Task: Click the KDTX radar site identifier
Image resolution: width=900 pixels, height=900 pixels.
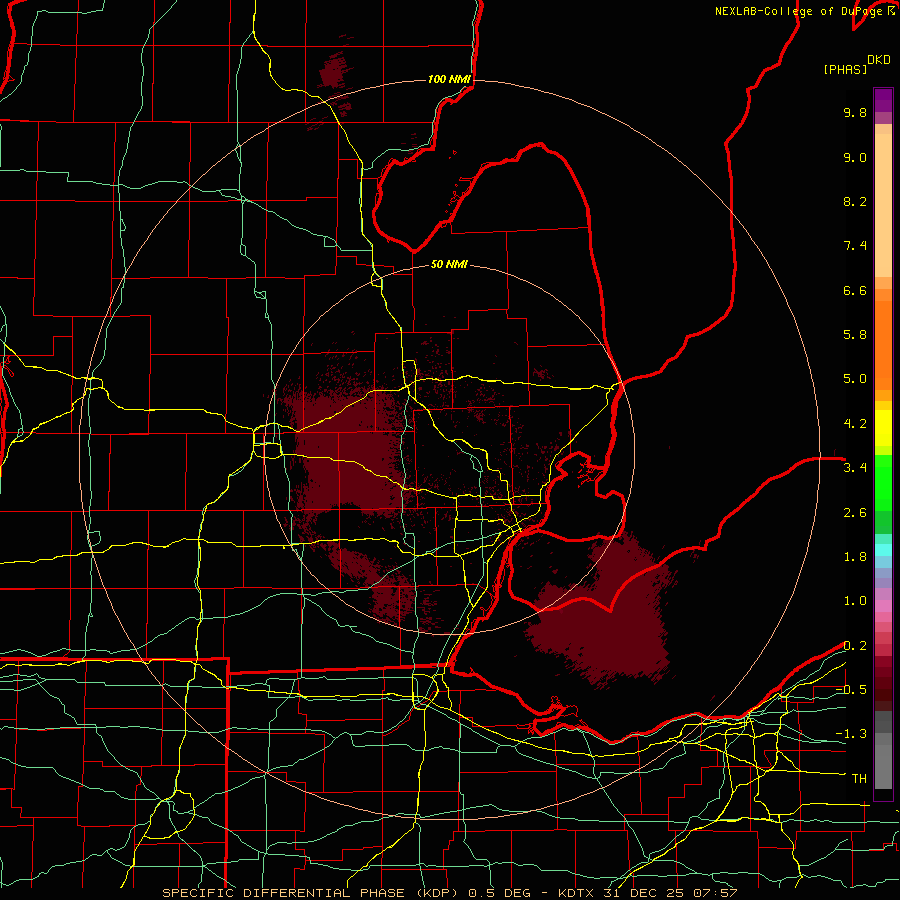Action: pyautogui.click(x=577, y=893)
